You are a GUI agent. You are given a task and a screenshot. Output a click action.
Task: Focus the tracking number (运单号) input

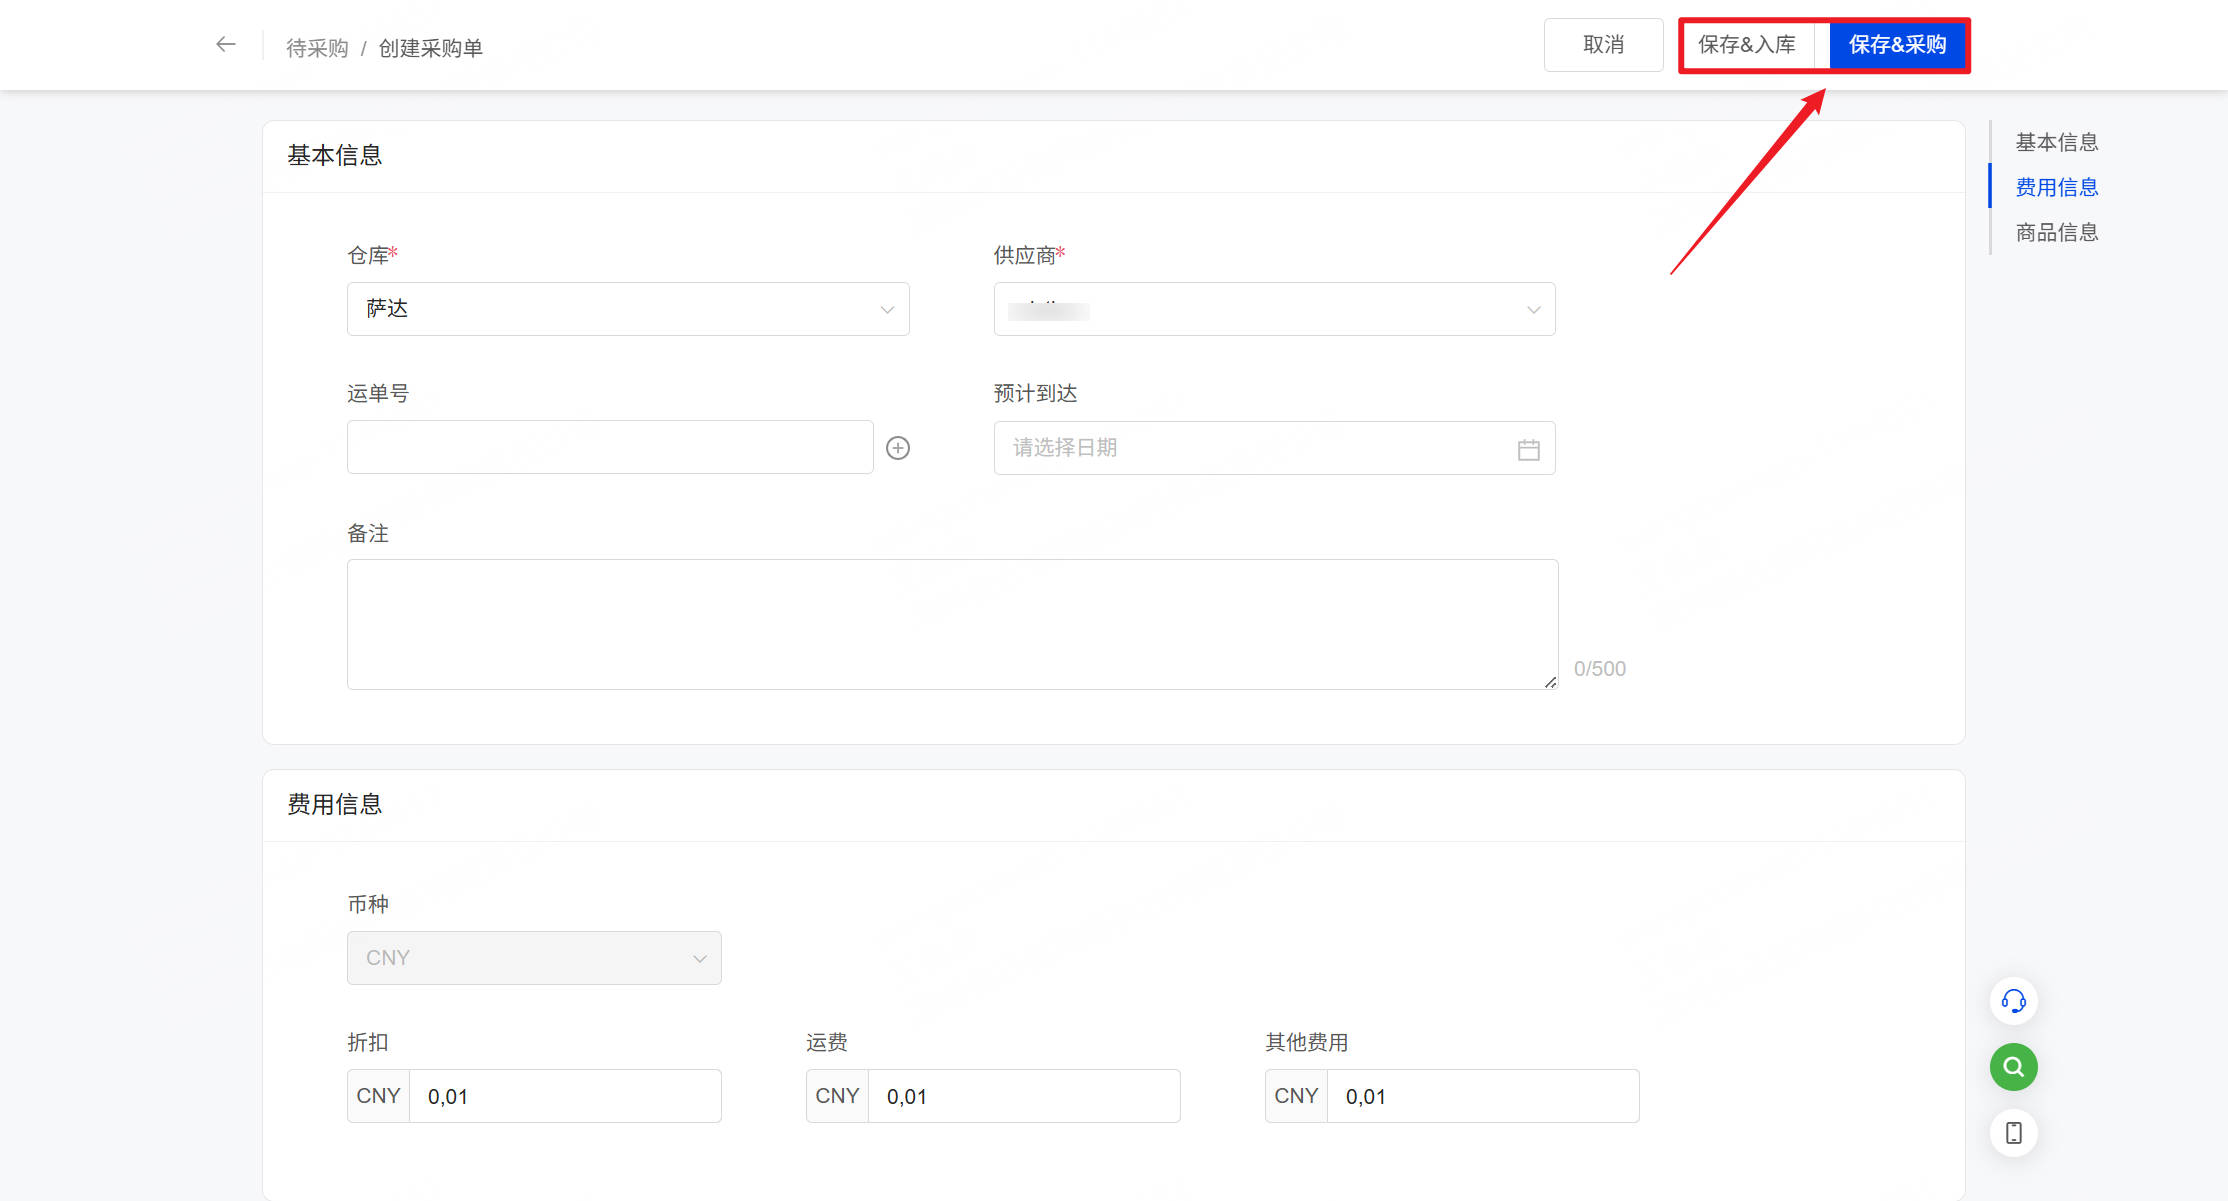coord(610,447)
